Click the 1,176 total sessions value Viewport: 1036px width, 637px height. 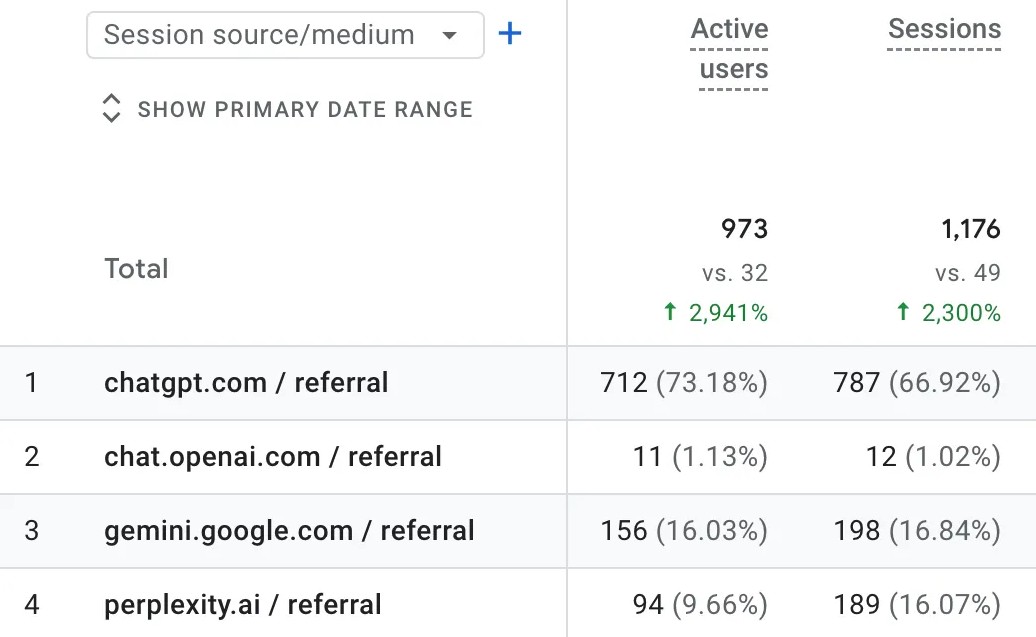(970, 229)
